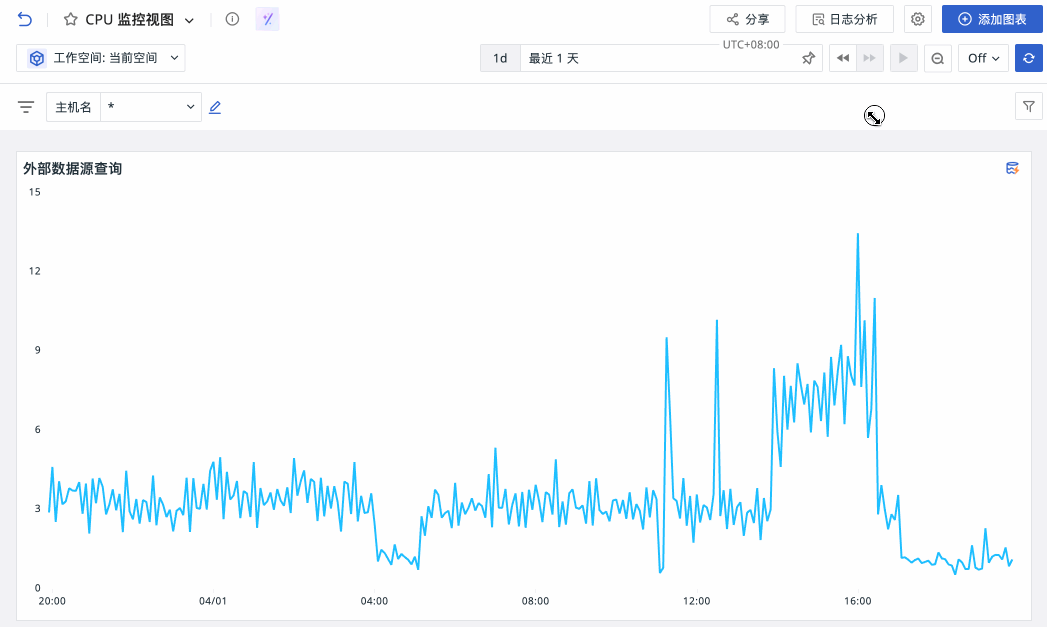Click the filter lines icon beside 主机名
The image size is (1047, 627).
tap(26, 107)
